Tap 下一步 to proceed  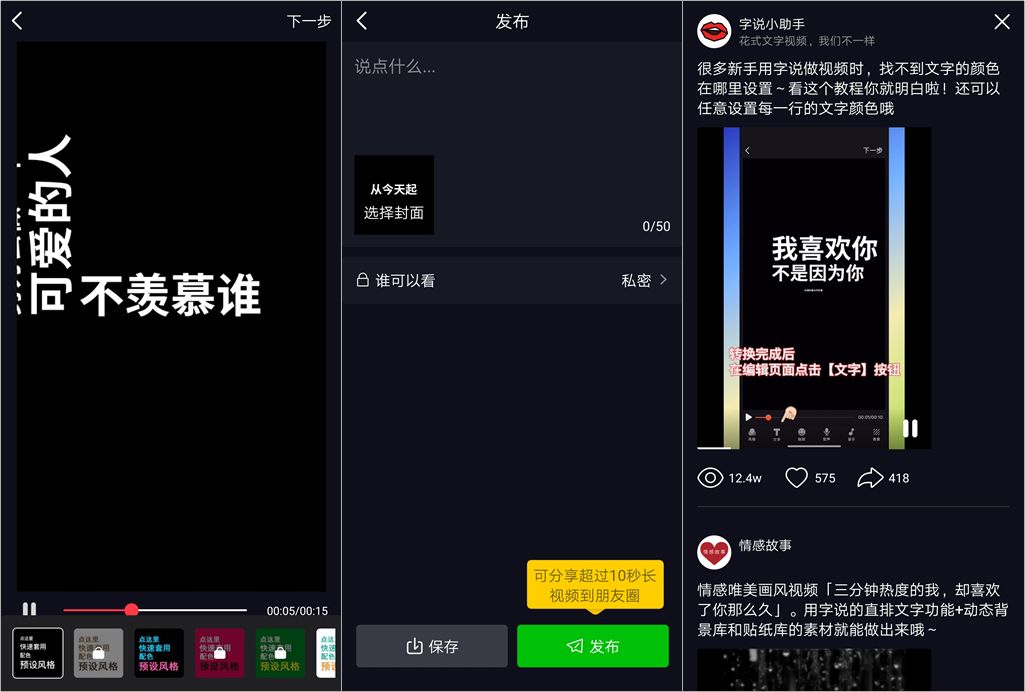tap(306, 20)
